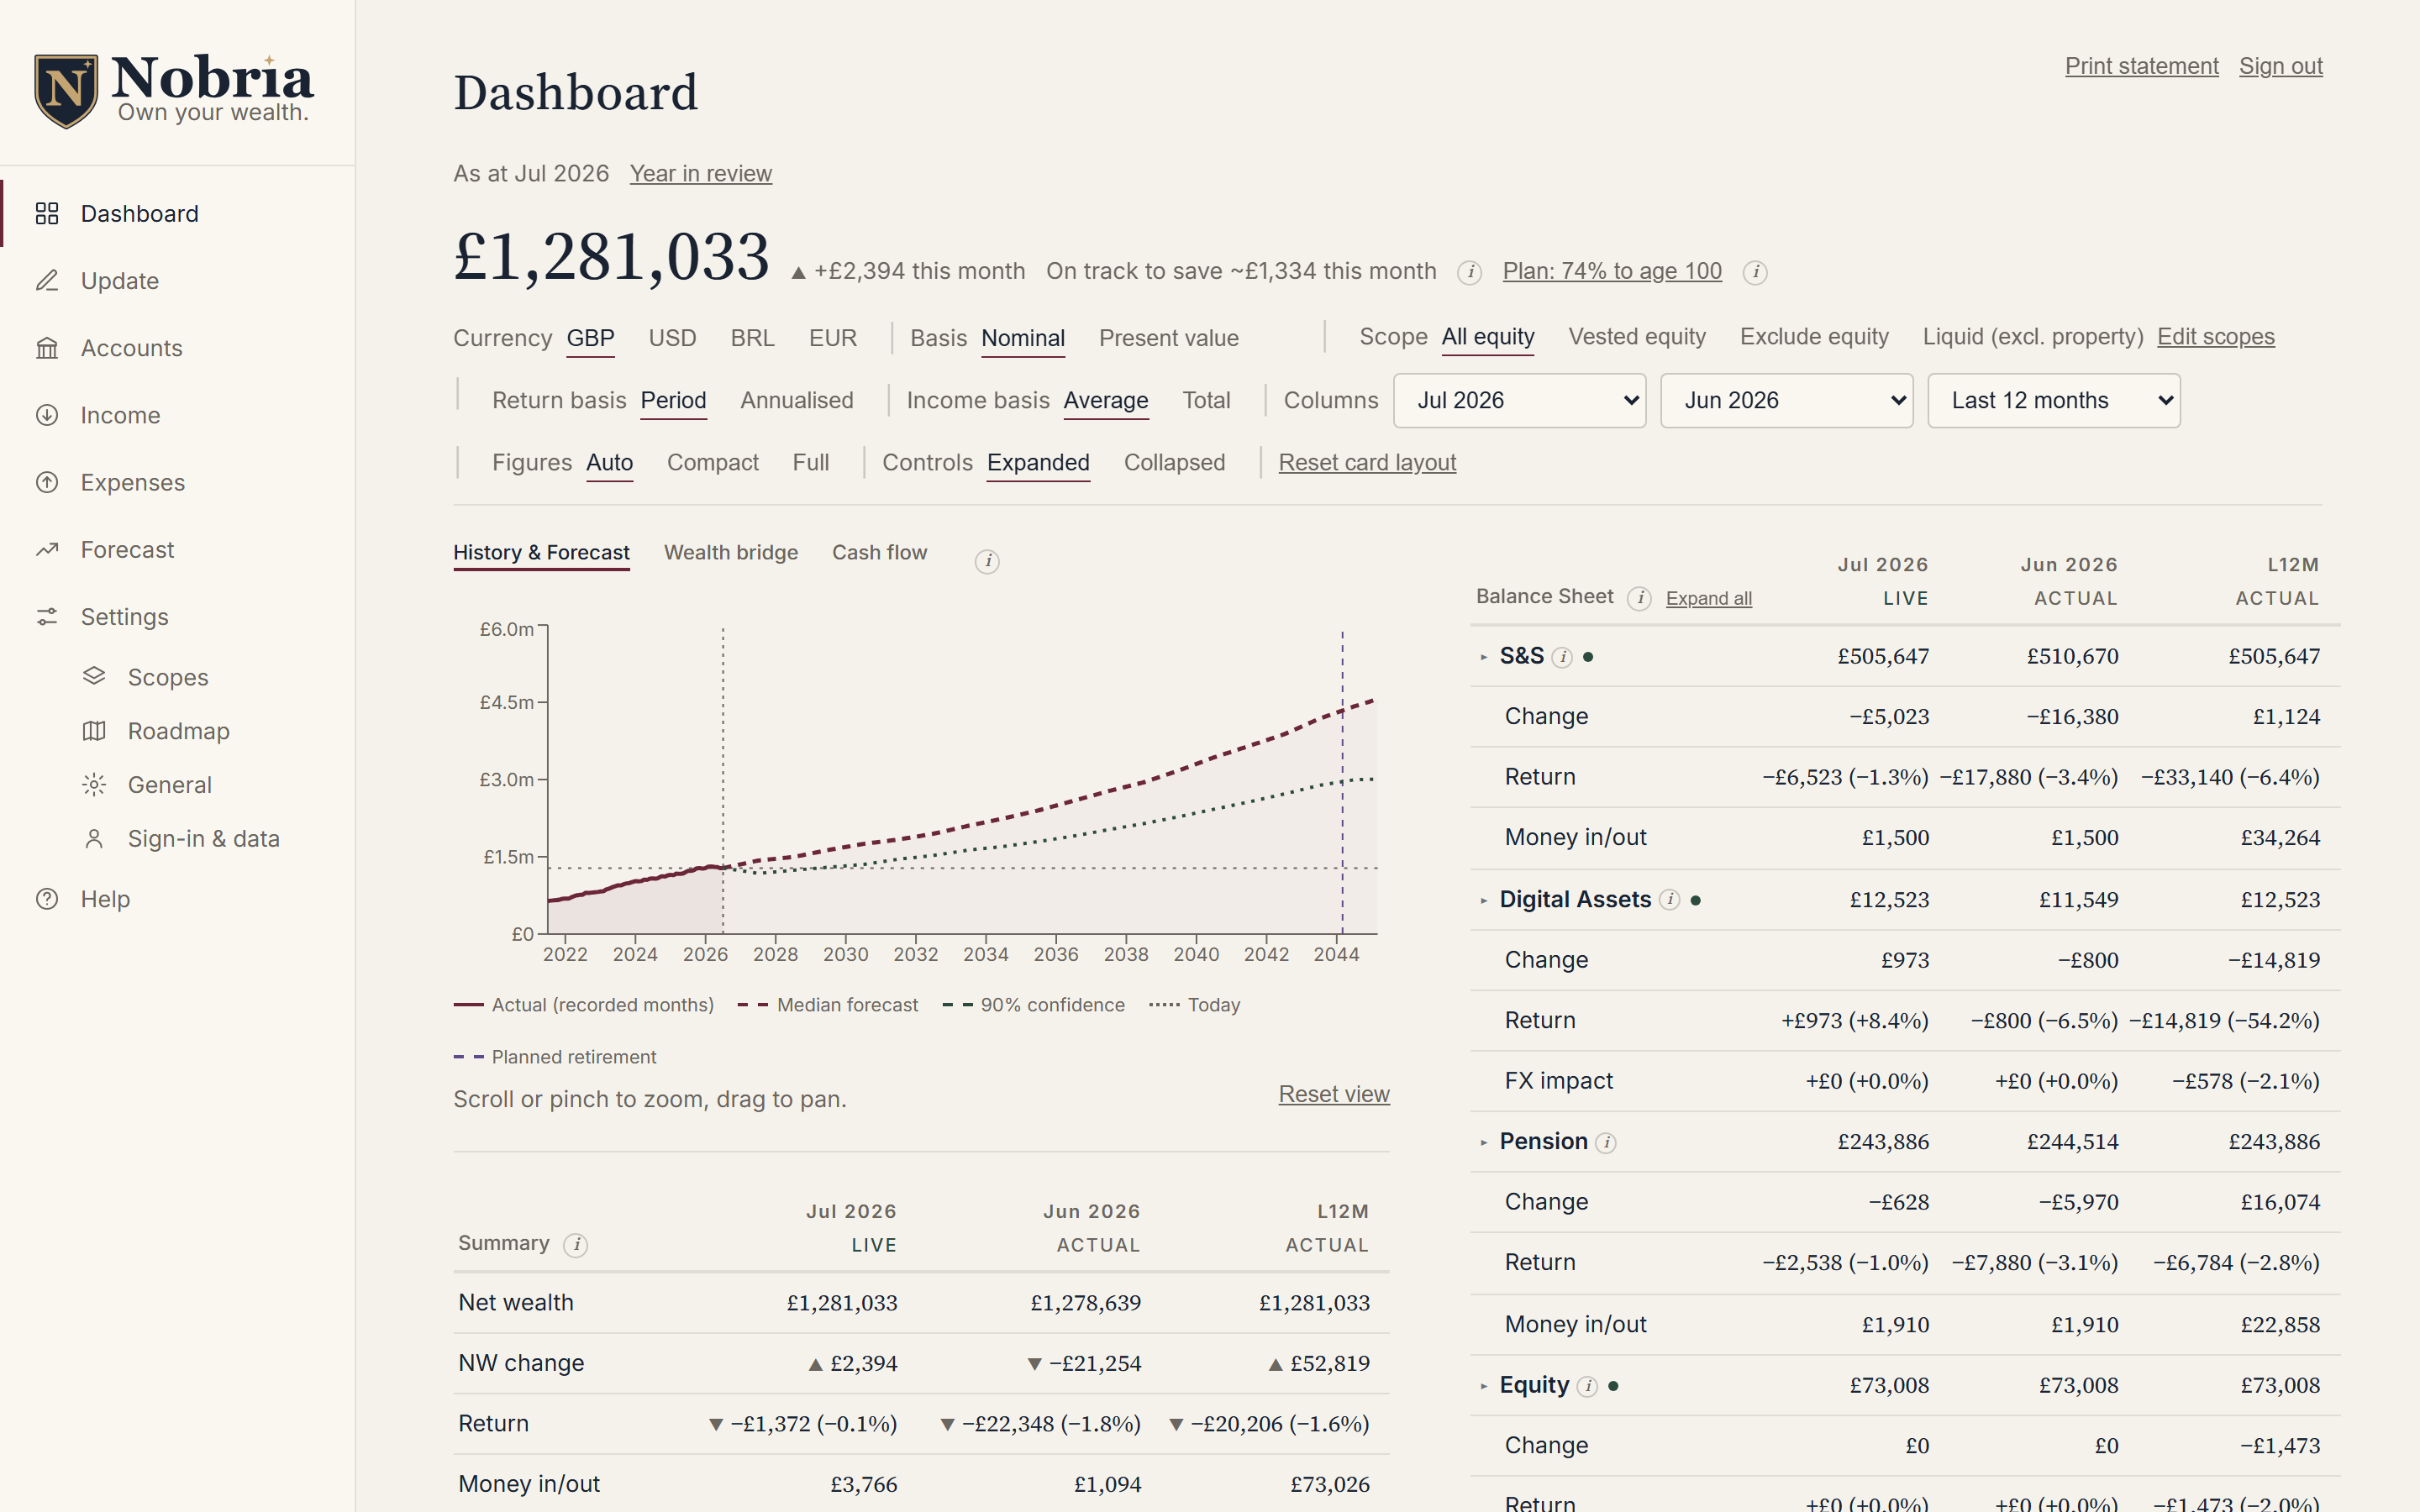
Task: Click info icon next to Balance Sheet
Action: tap(1639, 598)
